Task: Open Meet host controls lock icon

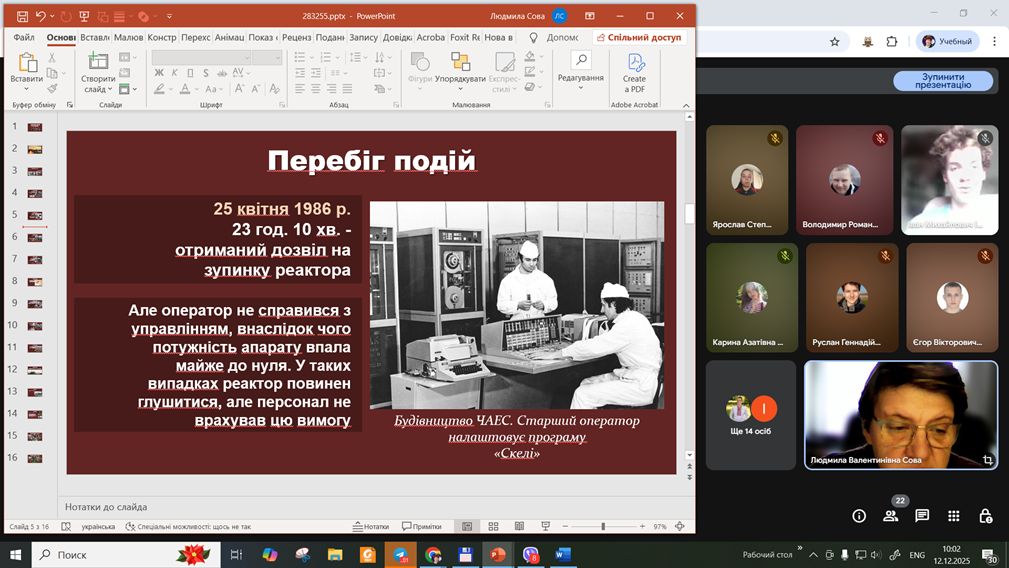Action: (985, 516)
